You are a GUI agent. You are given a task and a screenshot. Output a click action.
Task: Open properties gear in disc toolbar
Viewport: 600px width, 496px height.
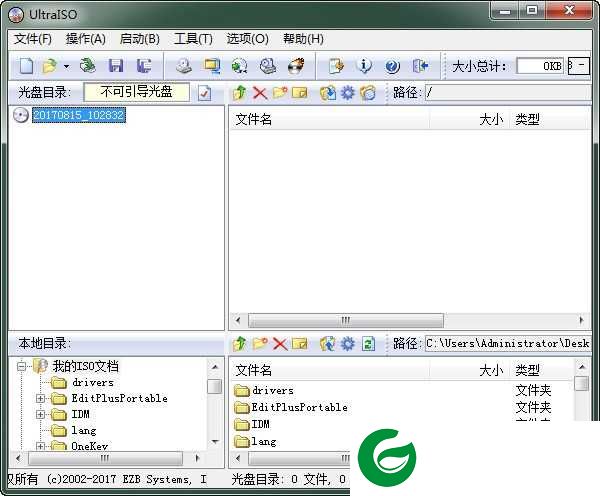[x=348, y=93]
